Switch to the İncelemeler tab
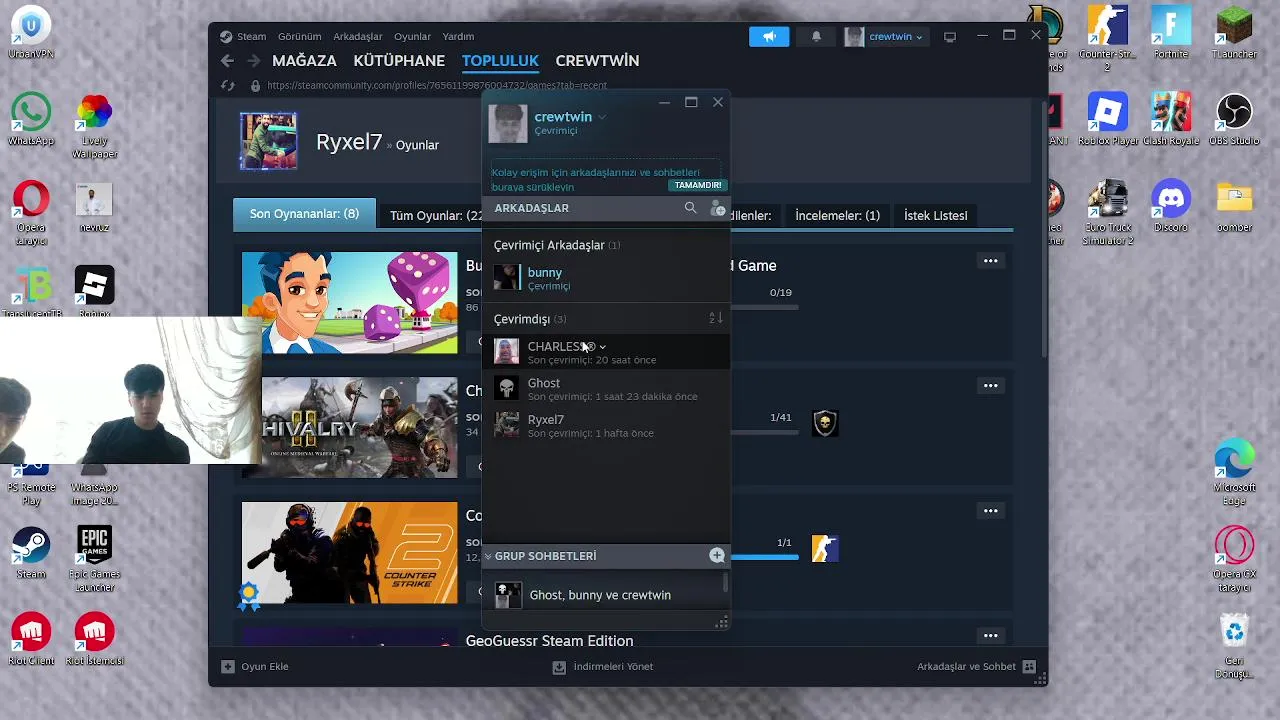Image resolution: width=1280 pixels, height=720 pixels. point(837,215)
